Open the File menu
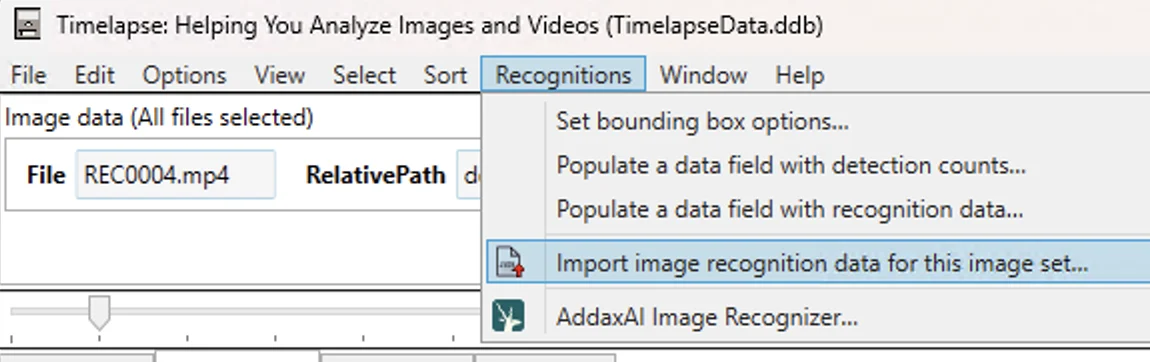The width and height of the screenshot is (1150, 362). pos(29,75)
